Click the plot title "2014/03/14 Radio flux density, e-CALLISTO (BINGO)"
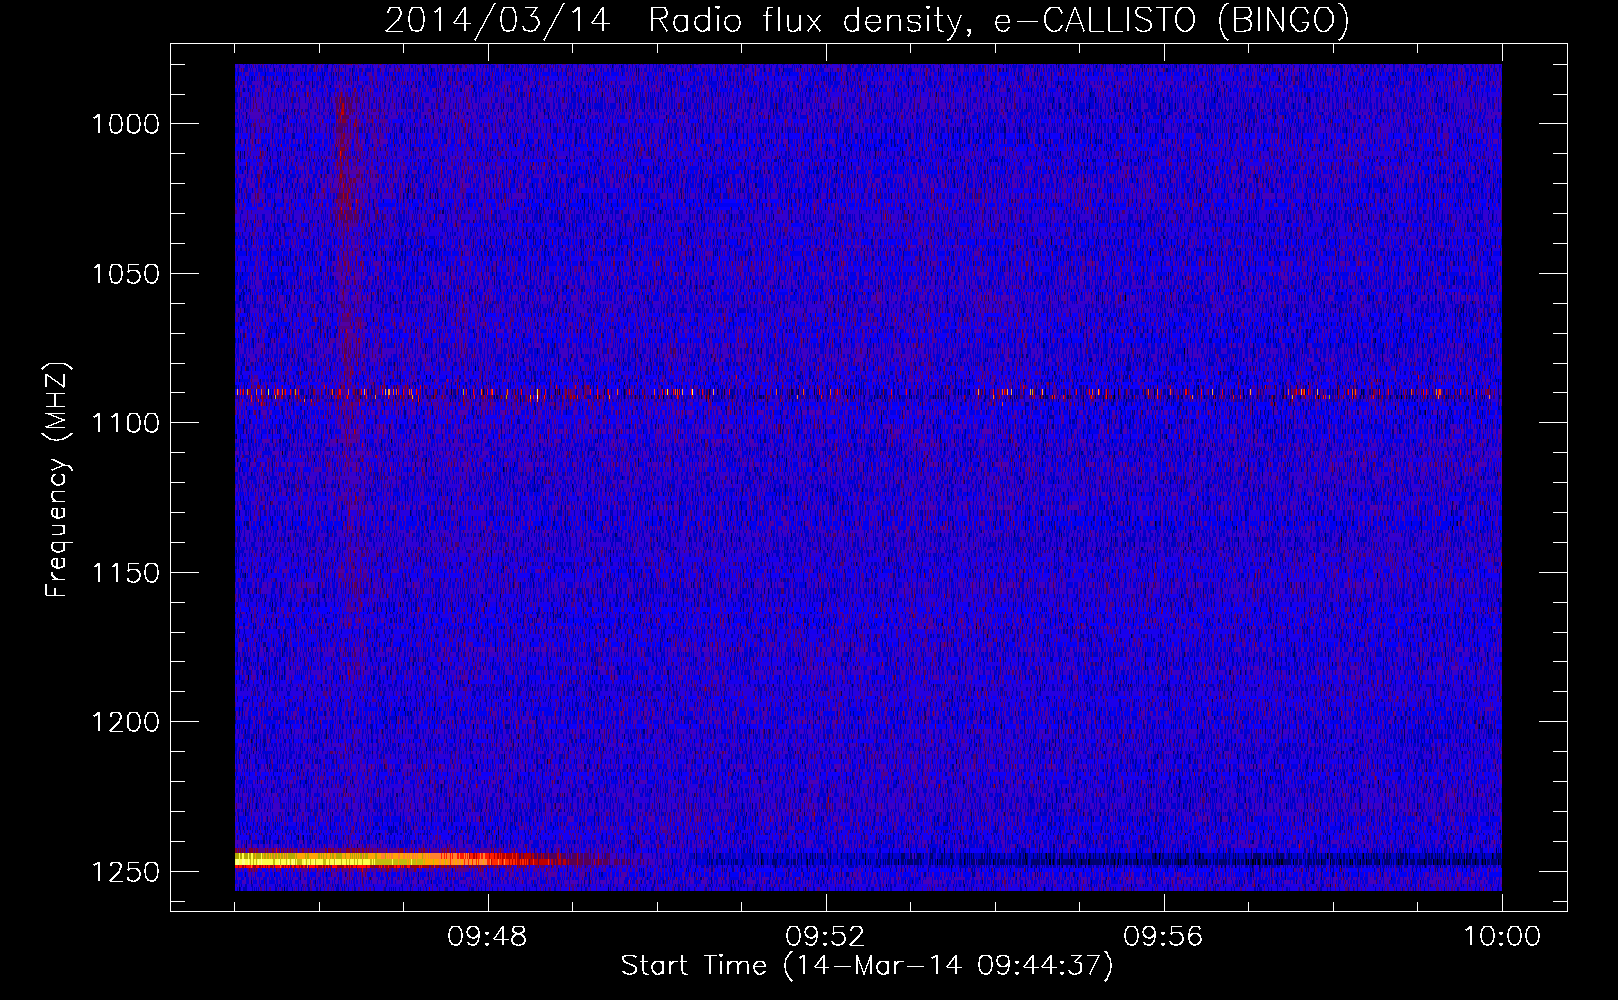 pyautogui.click(x=867, y=20)
